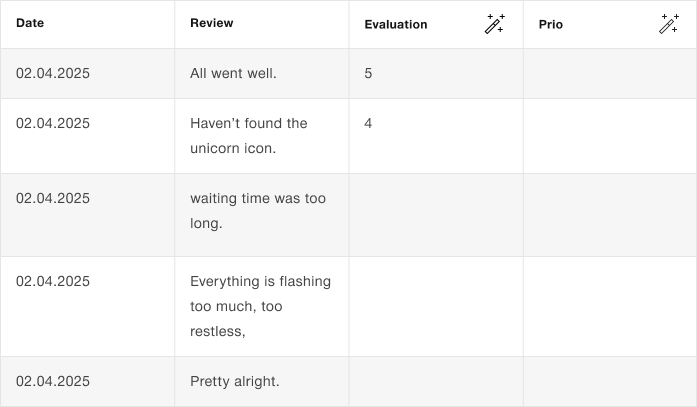697x407 pixels.
Task: Click empty Evaluation cell for "Pretty alright." row
Action: 435,381
